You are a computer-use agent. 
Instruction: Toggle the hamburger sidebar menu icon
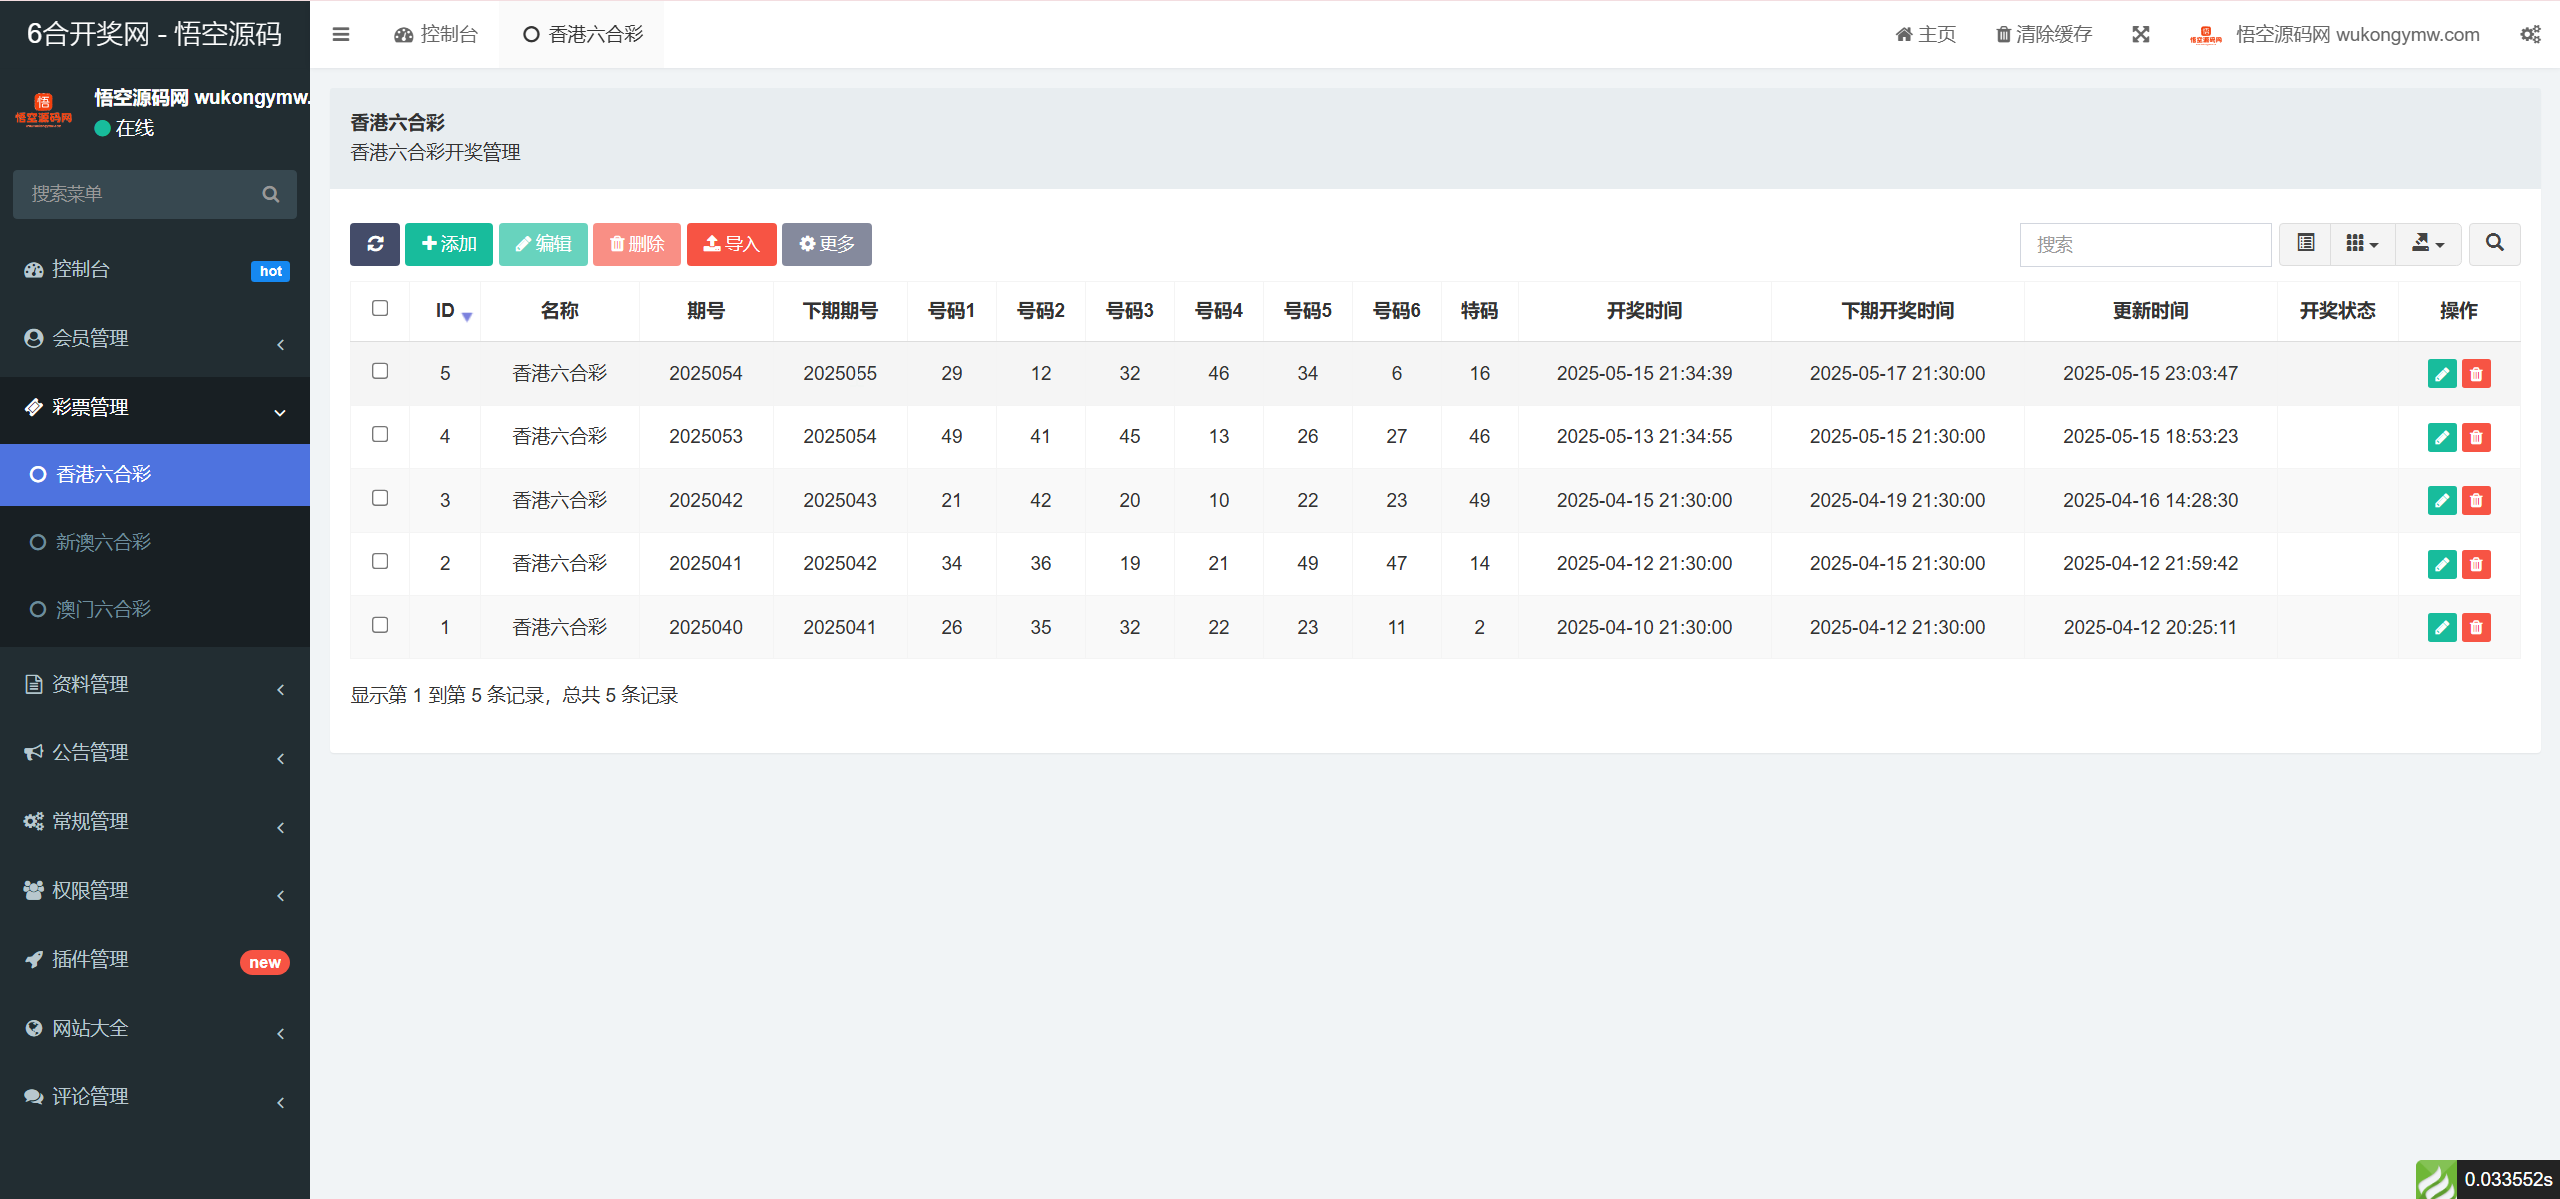341,35
